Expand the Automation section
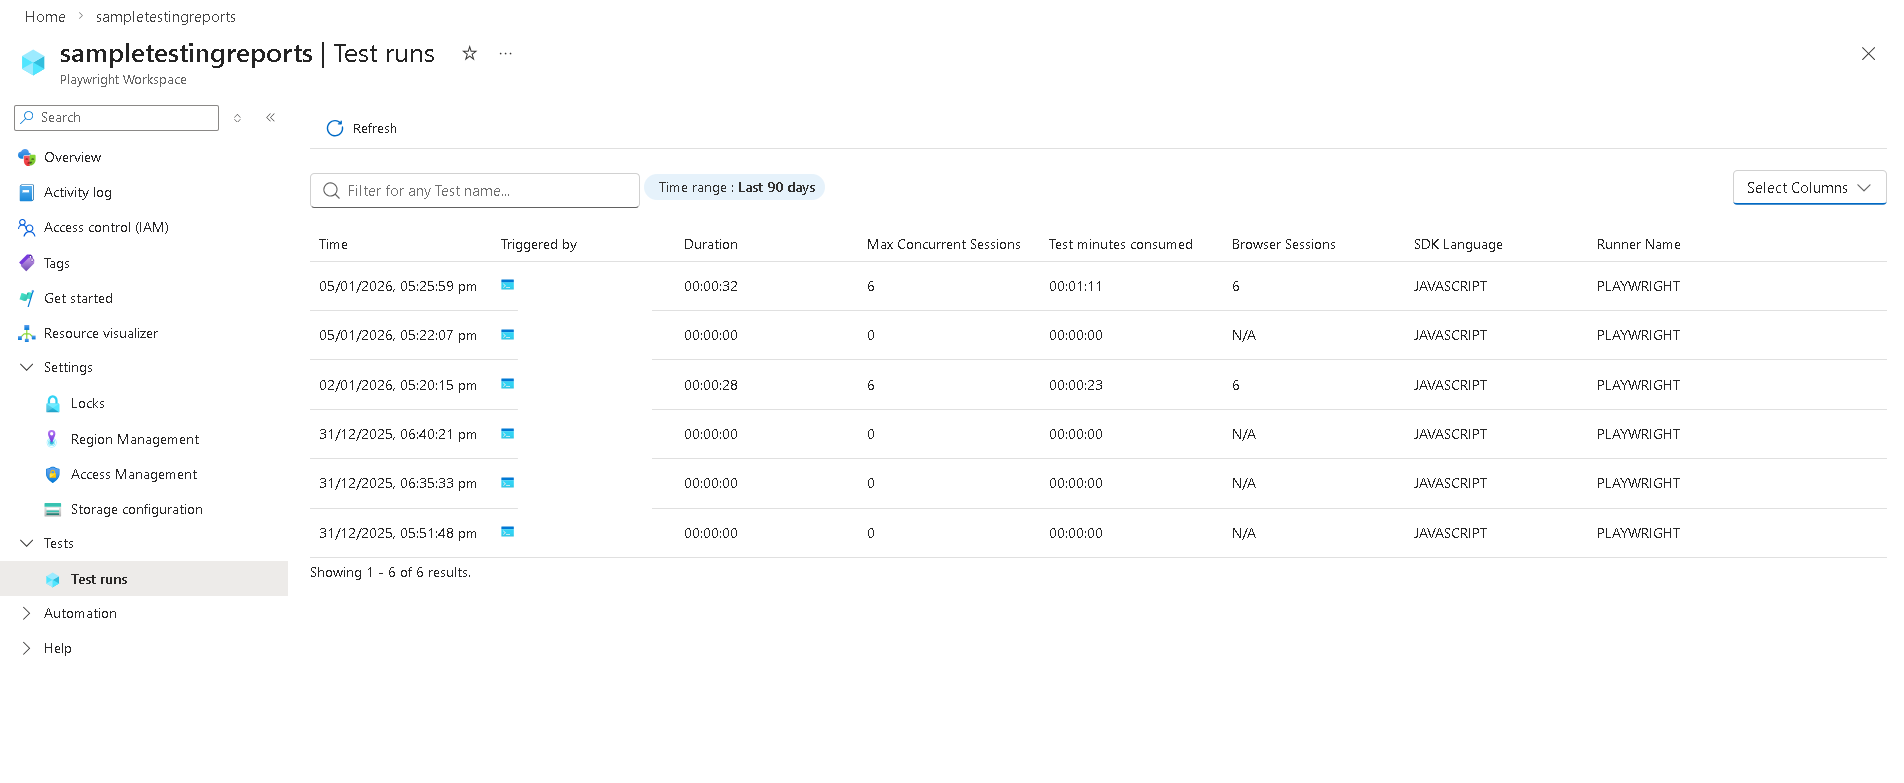 point(27,614)
